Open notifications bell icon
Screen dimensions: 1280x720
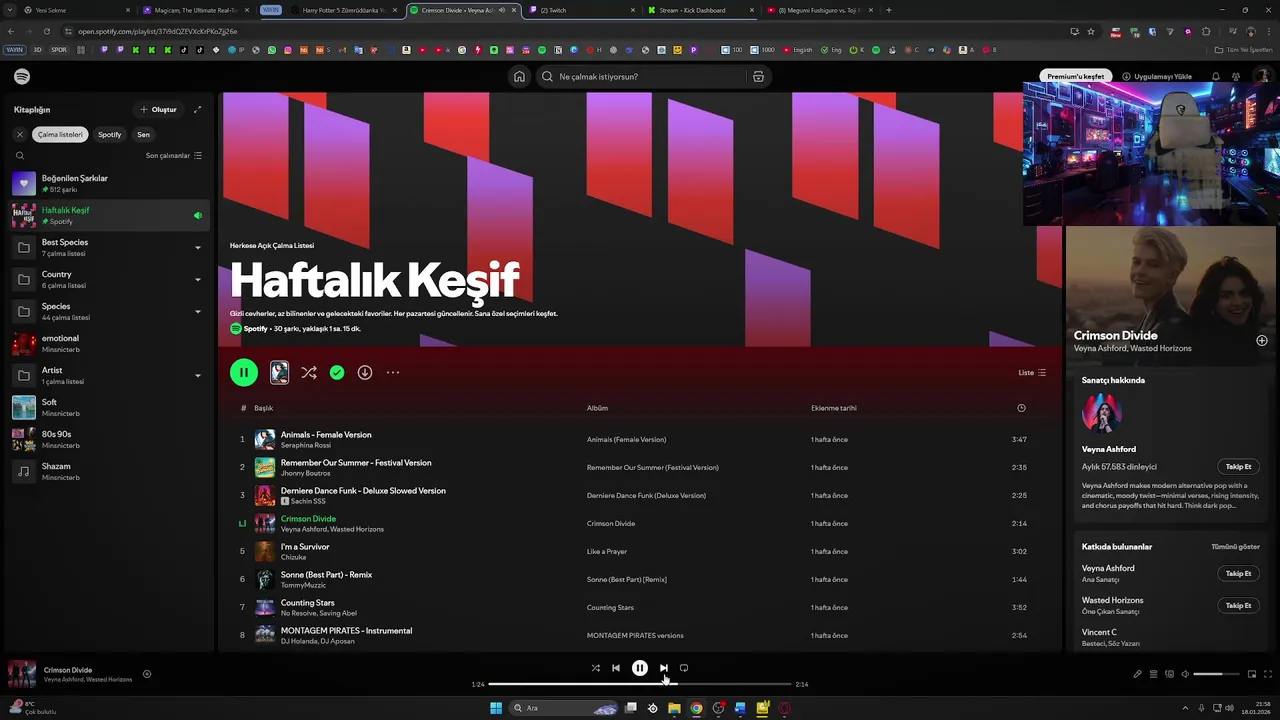(1216, 77)
